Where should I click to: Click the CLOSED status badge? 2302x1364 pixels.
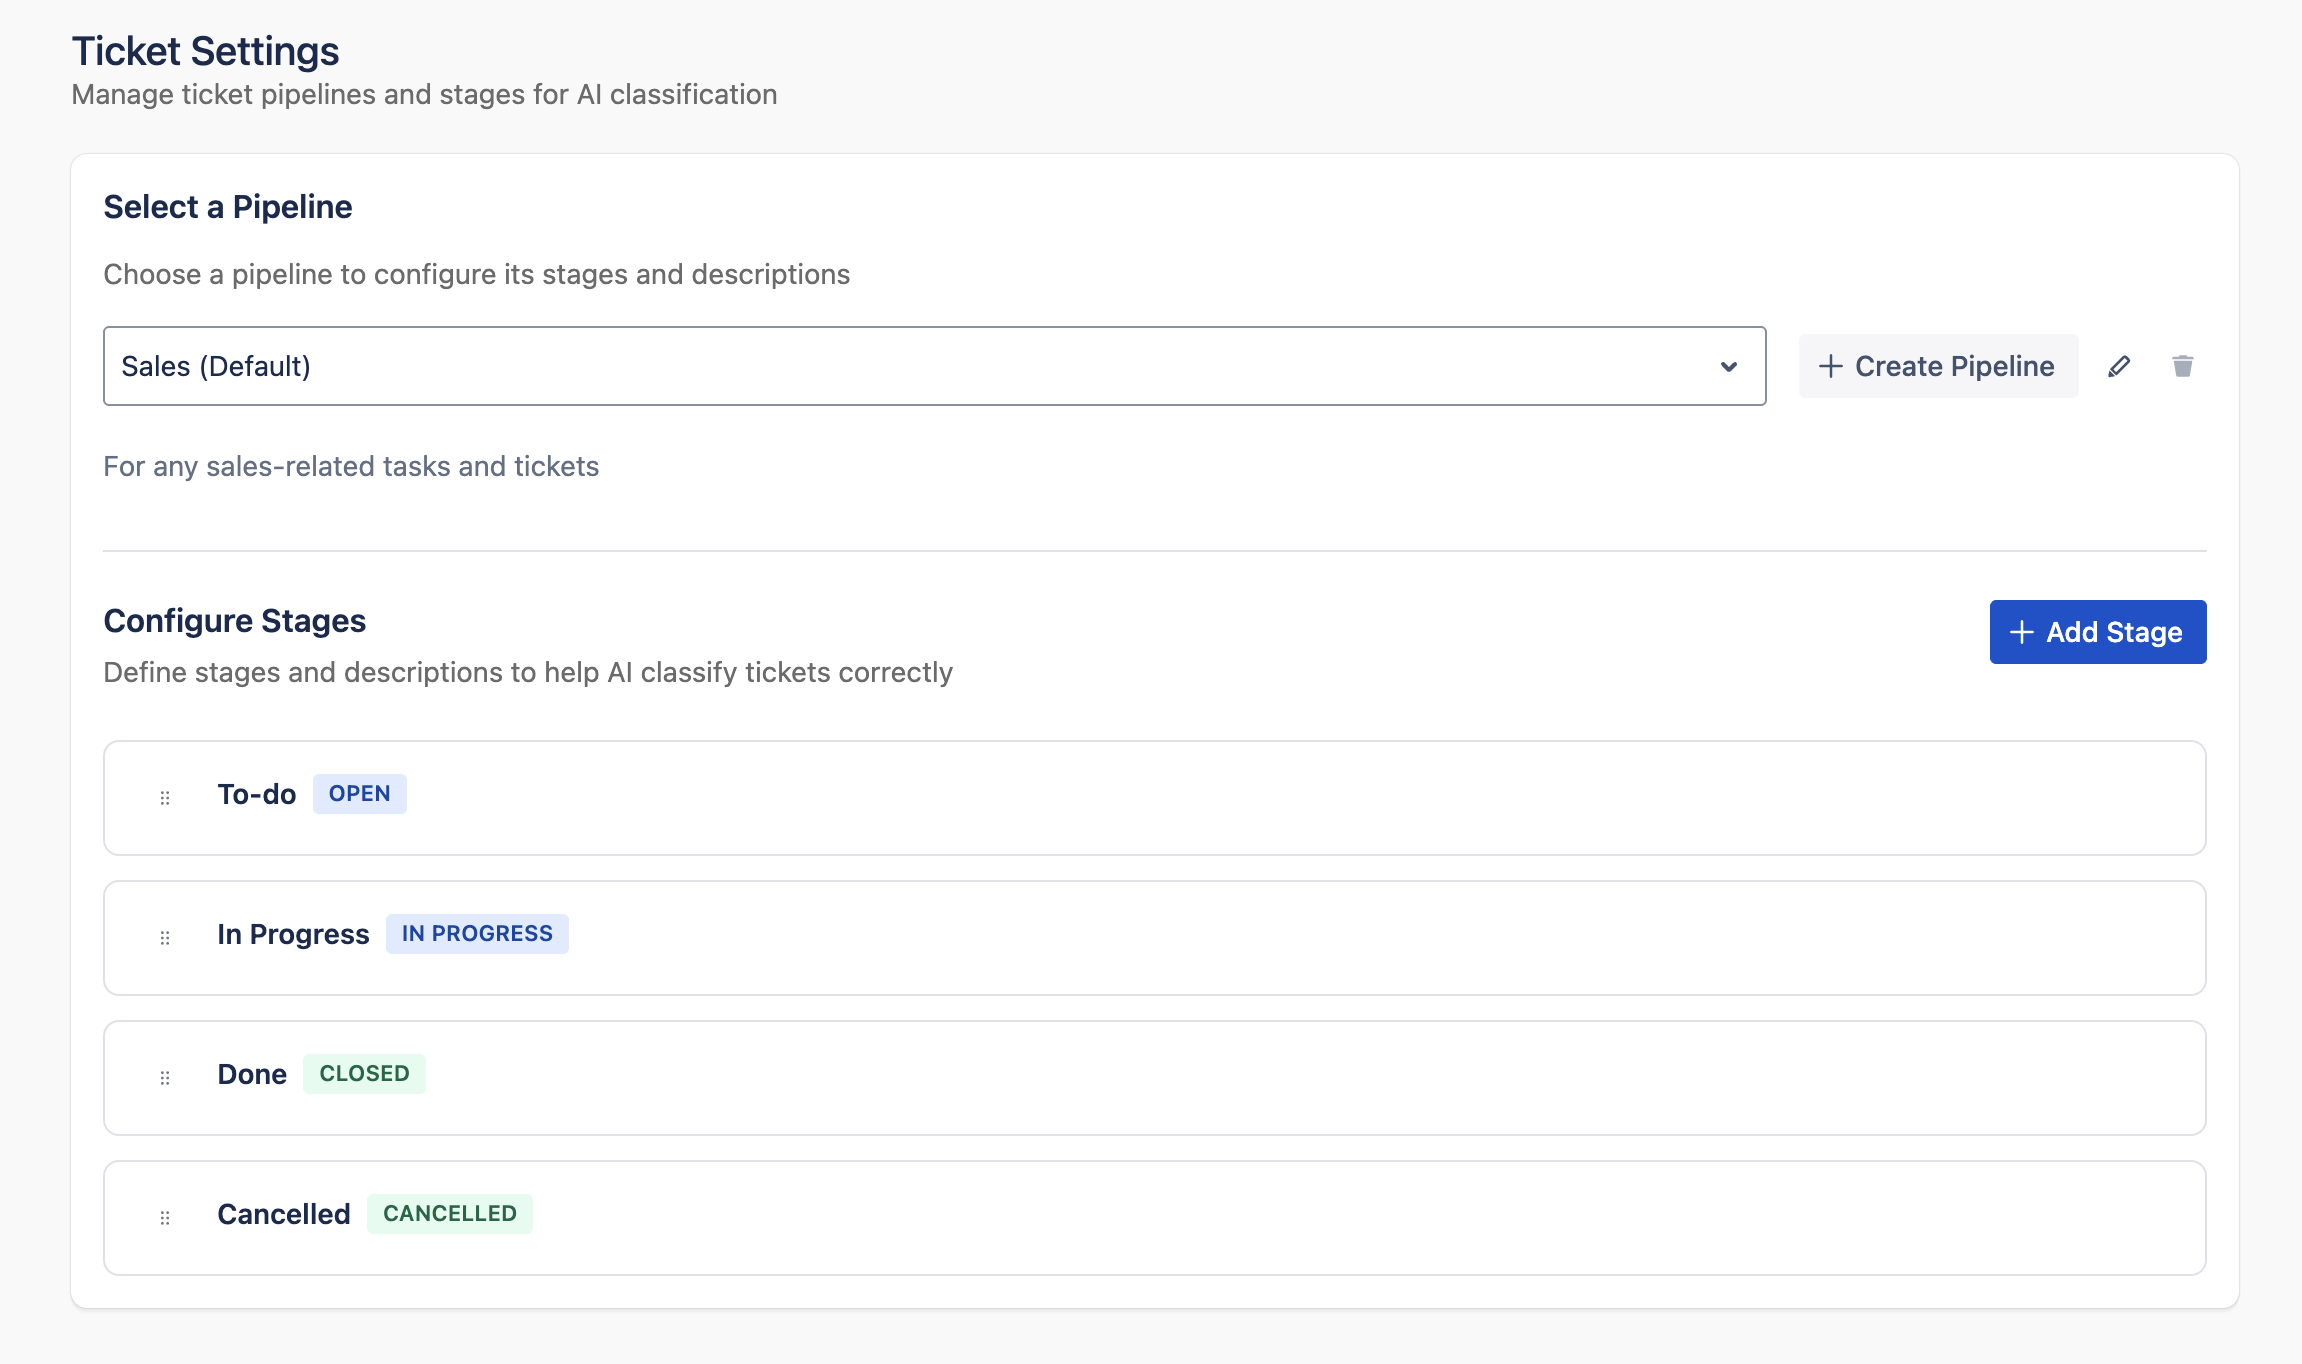[364, 1073]
